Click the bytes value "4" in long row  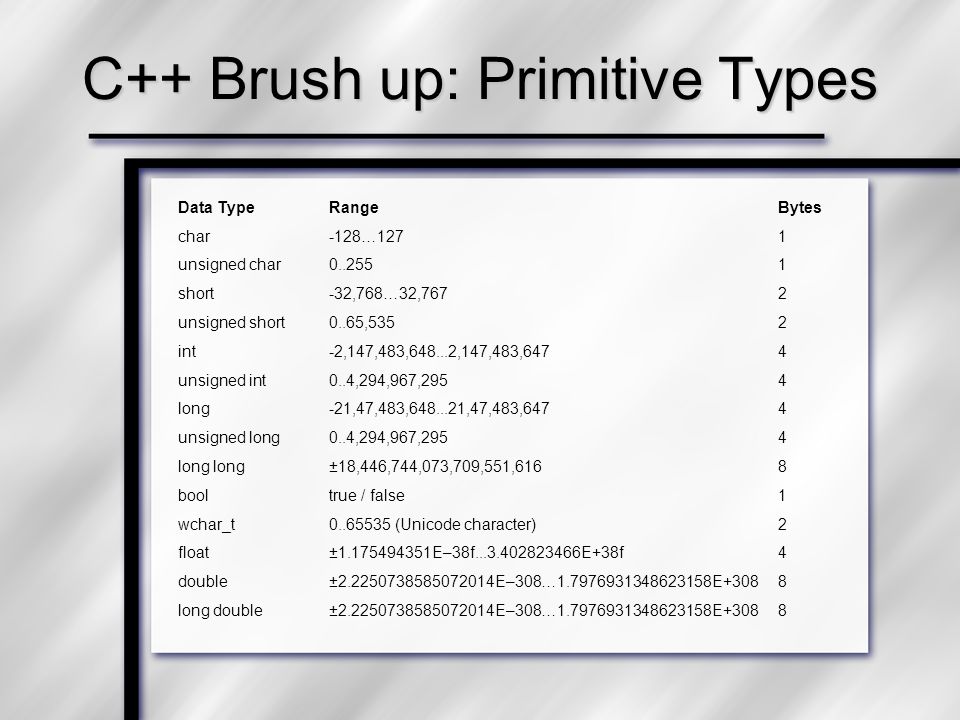click(782, 408)
